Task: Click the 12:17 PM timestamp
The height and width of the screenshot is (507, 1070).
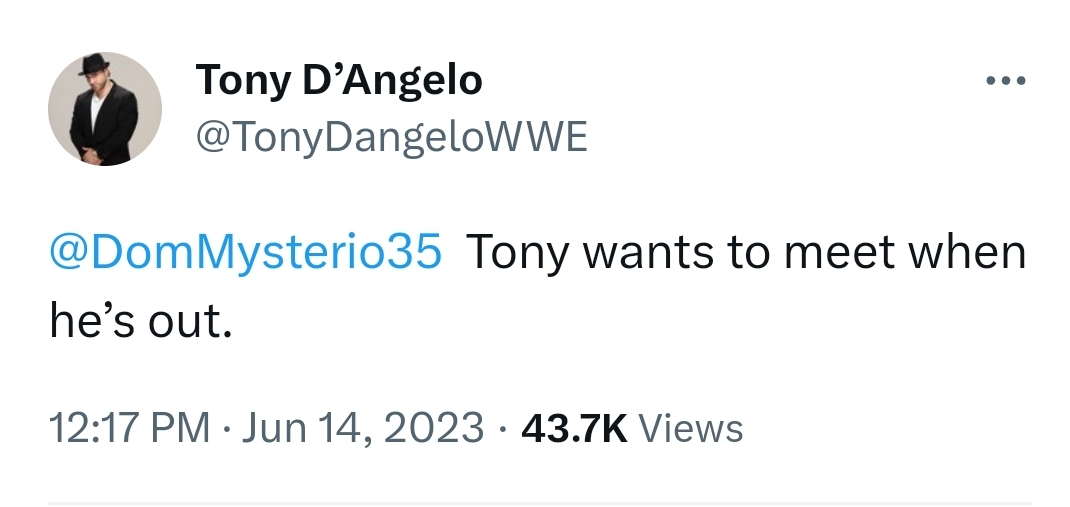Action: (130, 428)
